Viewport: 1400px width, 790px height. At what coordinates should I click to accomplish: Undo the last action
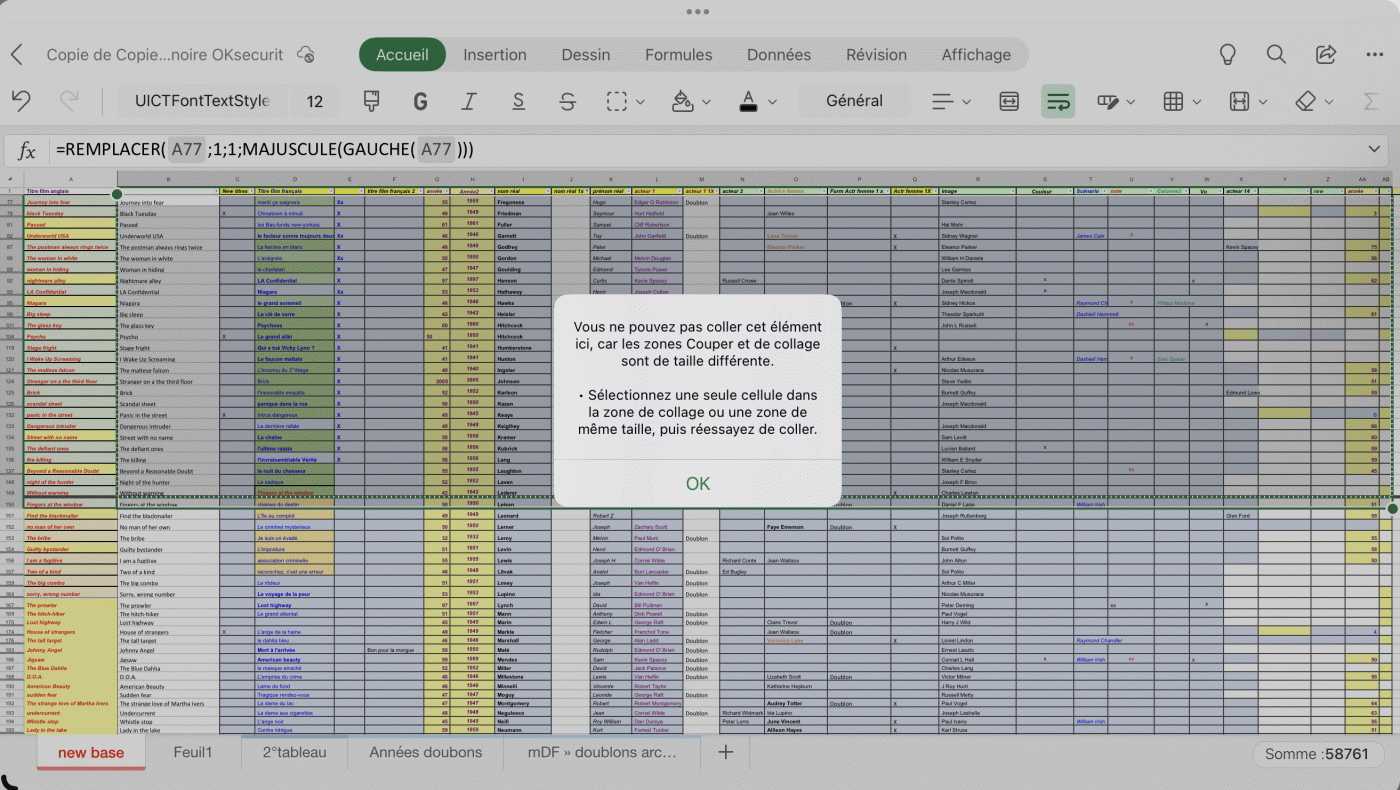tap(21, 101)
